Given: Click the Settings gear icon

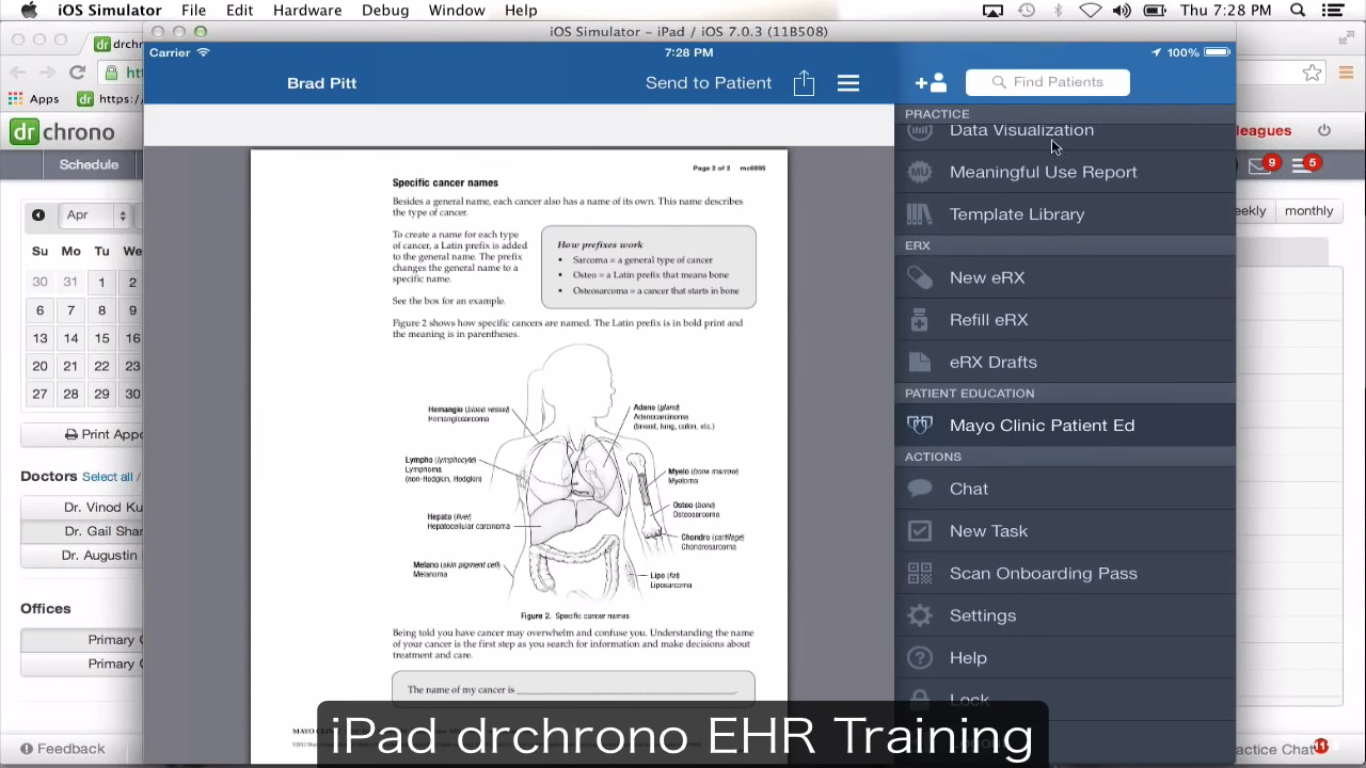Looking at the screenshot, I should (919, 616).
